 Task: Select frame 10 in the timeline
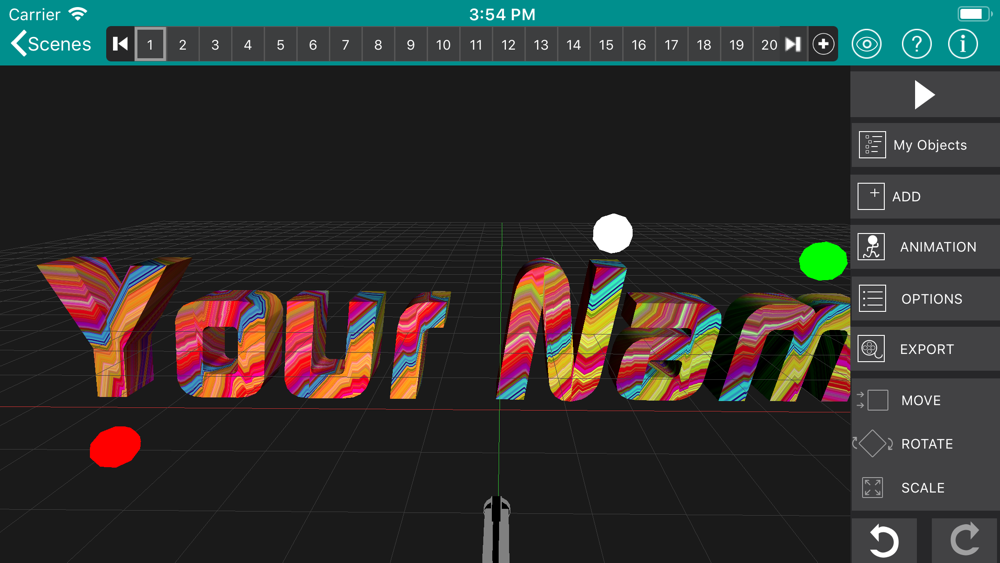coord(443,45)
